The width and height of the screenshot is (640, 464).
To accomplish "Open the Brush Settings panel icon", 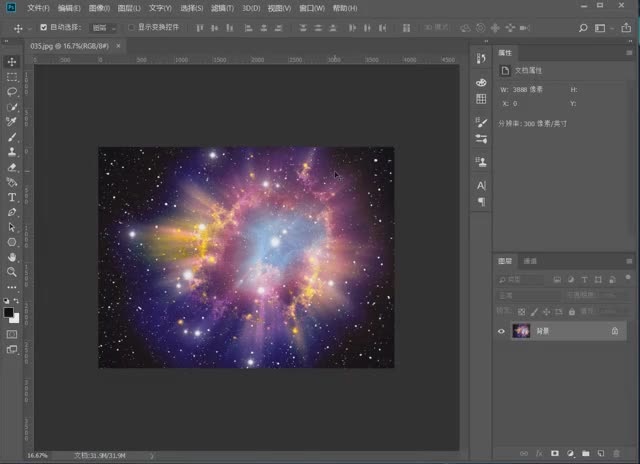I will [x=481, y=139].
